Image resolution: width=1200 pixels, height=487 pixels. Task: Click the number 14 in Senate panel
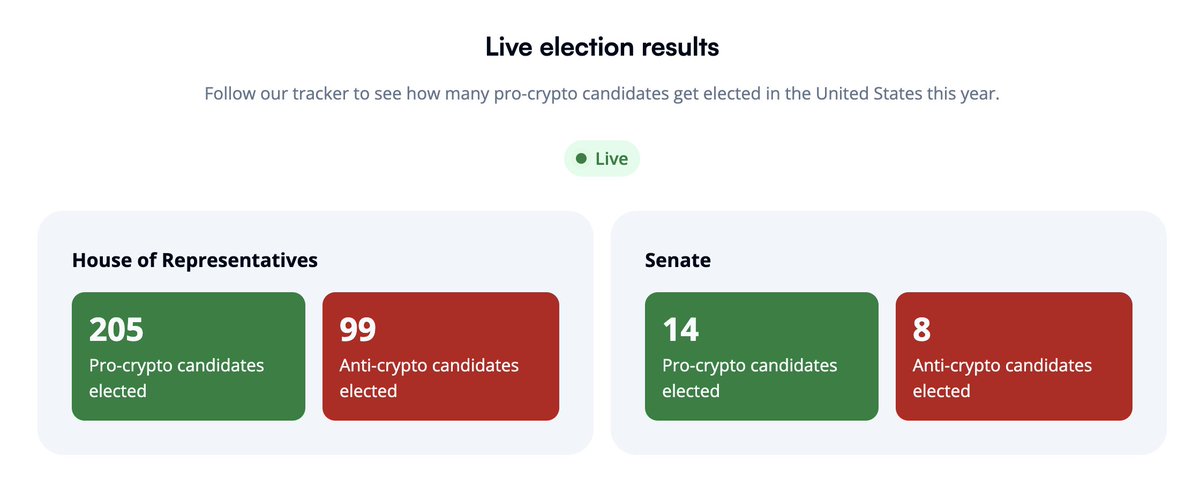point(681,329)
